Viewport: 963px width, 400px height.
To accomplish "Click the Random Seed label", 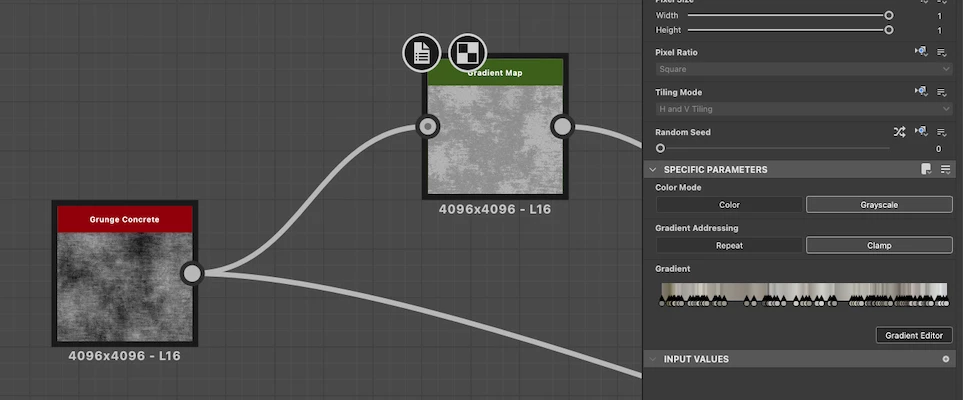I will coord(682,132).
